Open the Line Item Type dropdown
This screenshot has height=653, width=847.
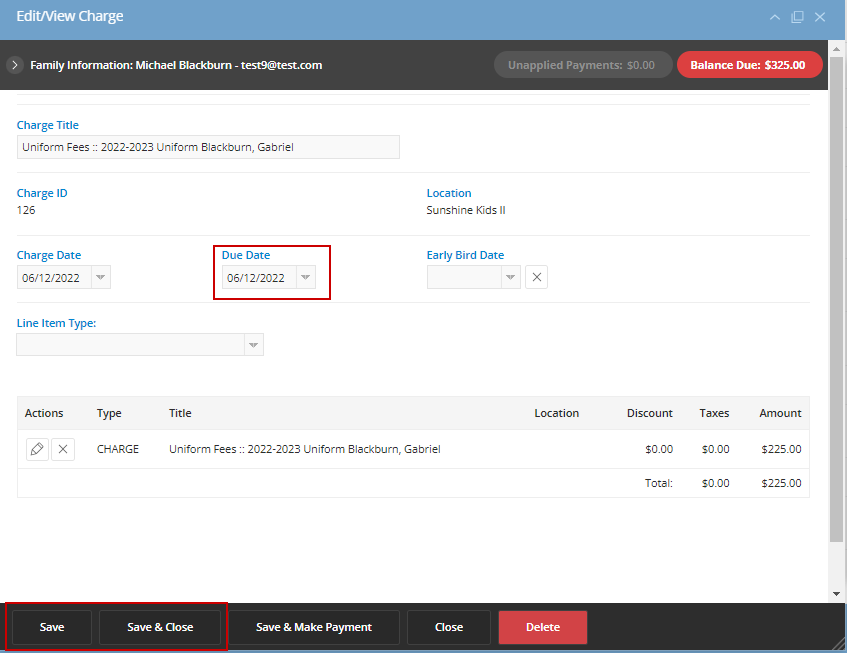[x=253, y=345]
